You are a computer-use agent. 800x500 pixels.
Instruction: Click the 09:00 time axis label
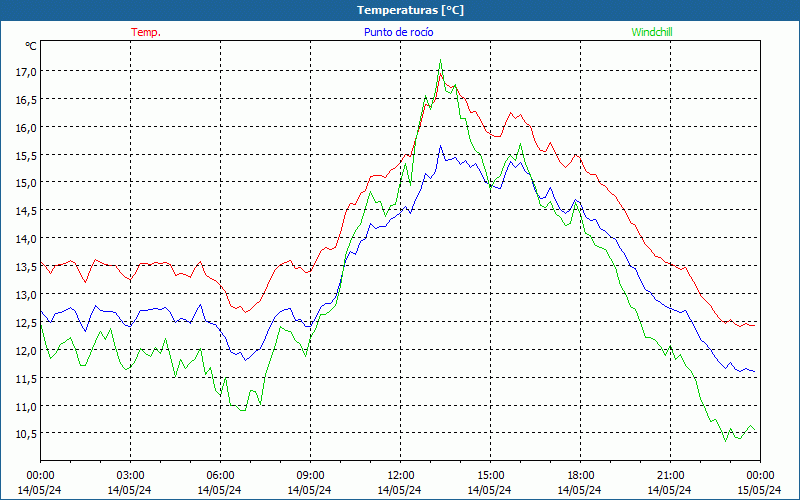click(x=310, y=475)
